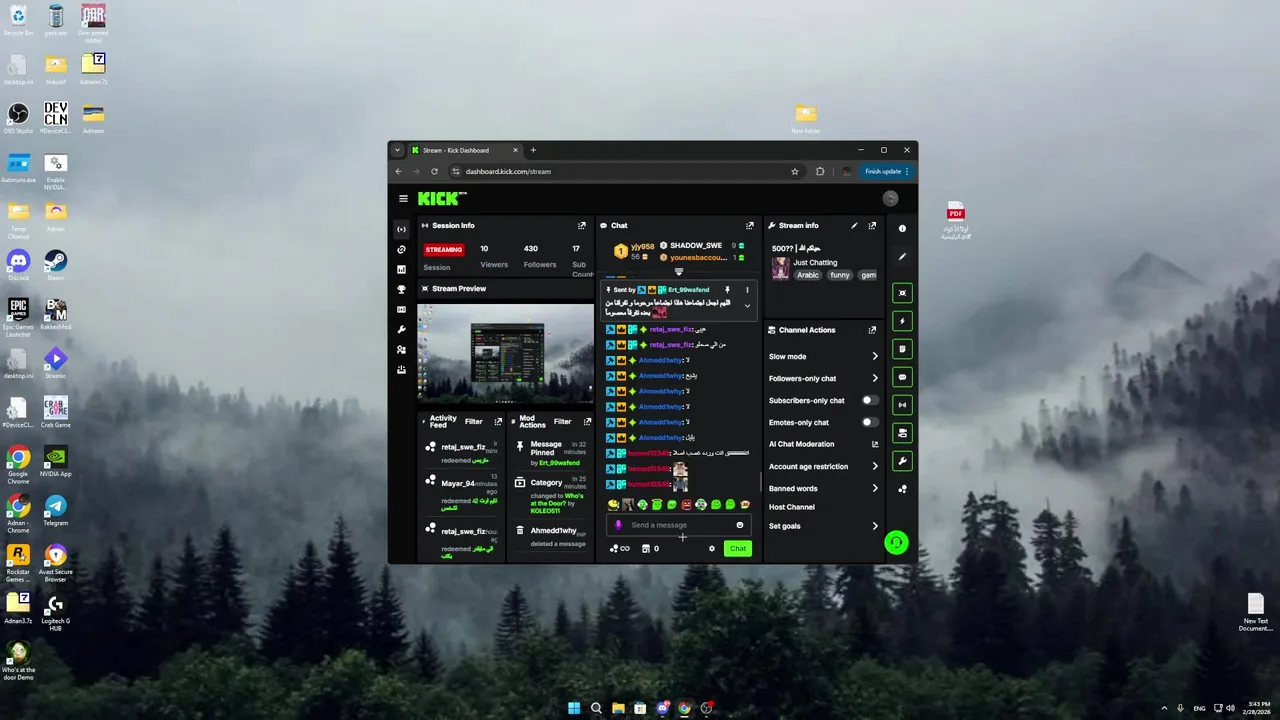
Task: Click the funny stream tag
Action: click(x=840, y=275)
